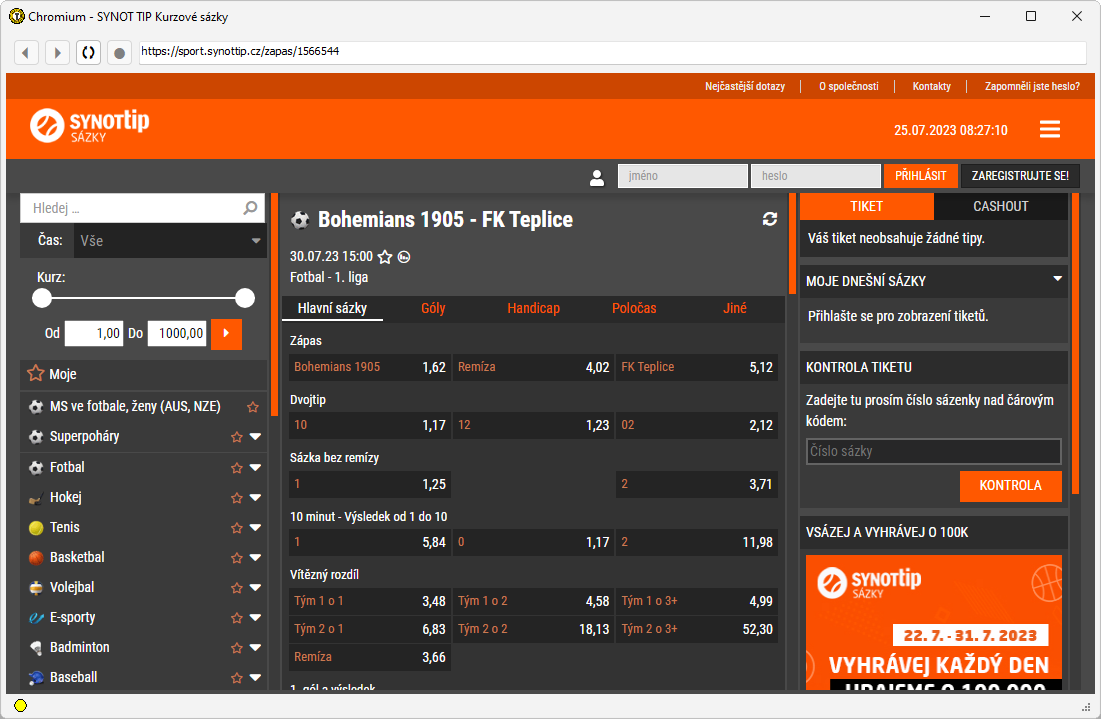
Task: Click the Hokej sport icon
Action: [x=36, y=498]
